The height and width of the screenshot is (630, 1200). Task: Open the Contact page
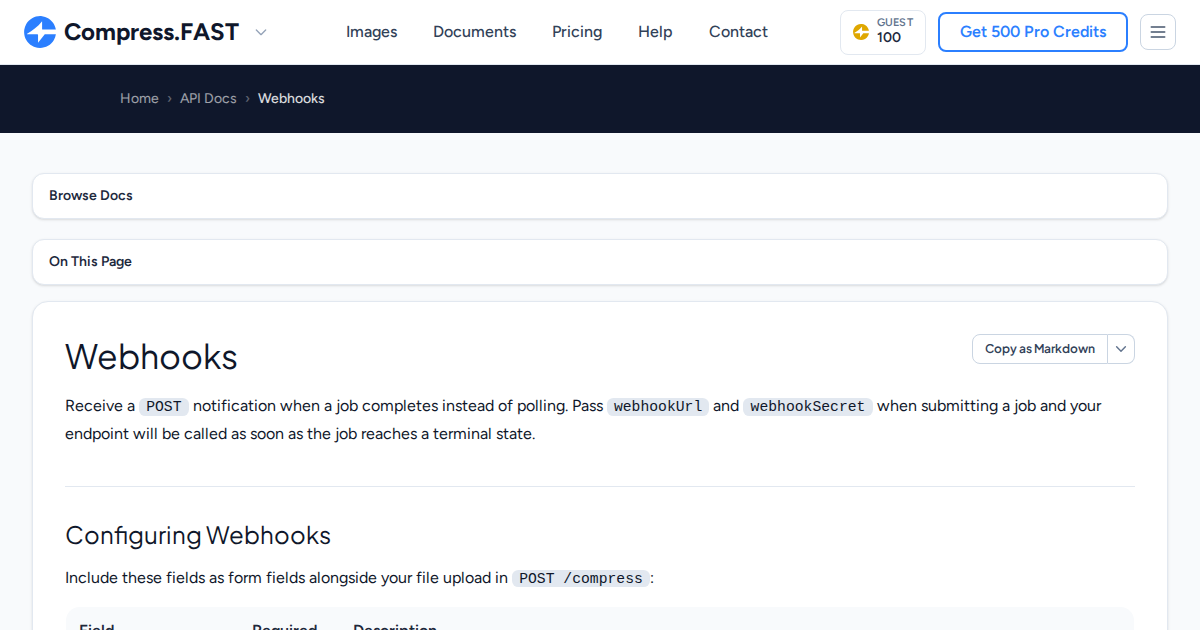point(738,32)
